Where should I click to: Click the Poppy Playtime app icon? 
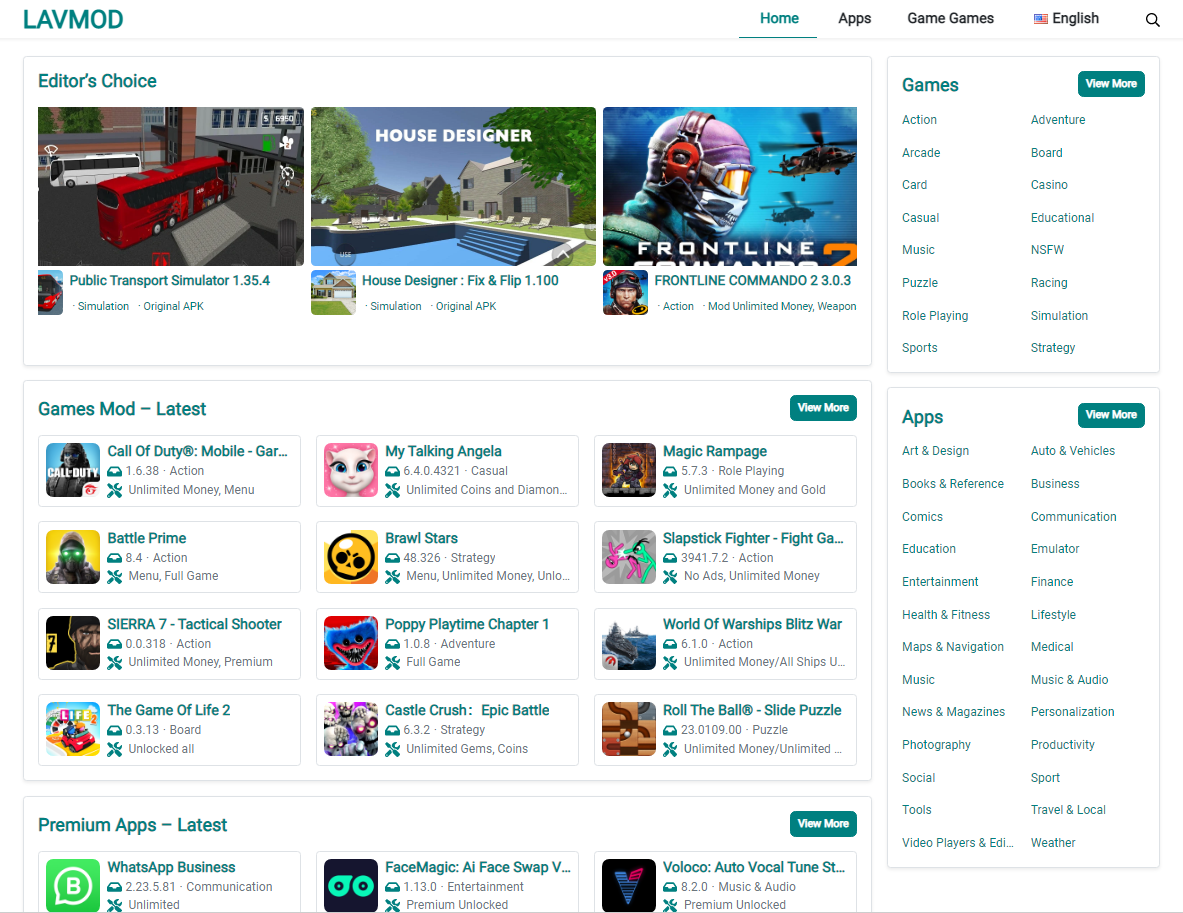pos(351,643)
